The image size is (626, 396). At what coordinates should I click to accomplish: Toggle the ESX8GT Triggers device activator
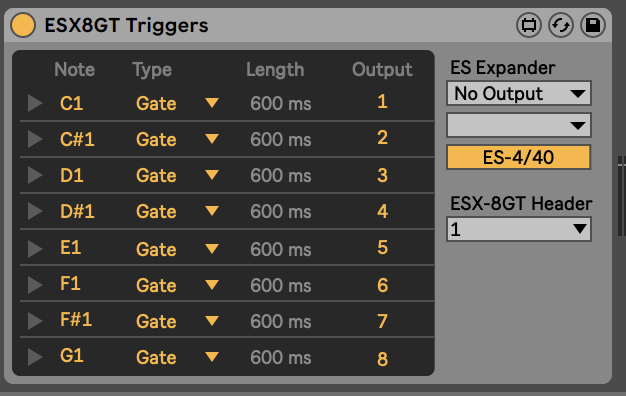[23, 25]
